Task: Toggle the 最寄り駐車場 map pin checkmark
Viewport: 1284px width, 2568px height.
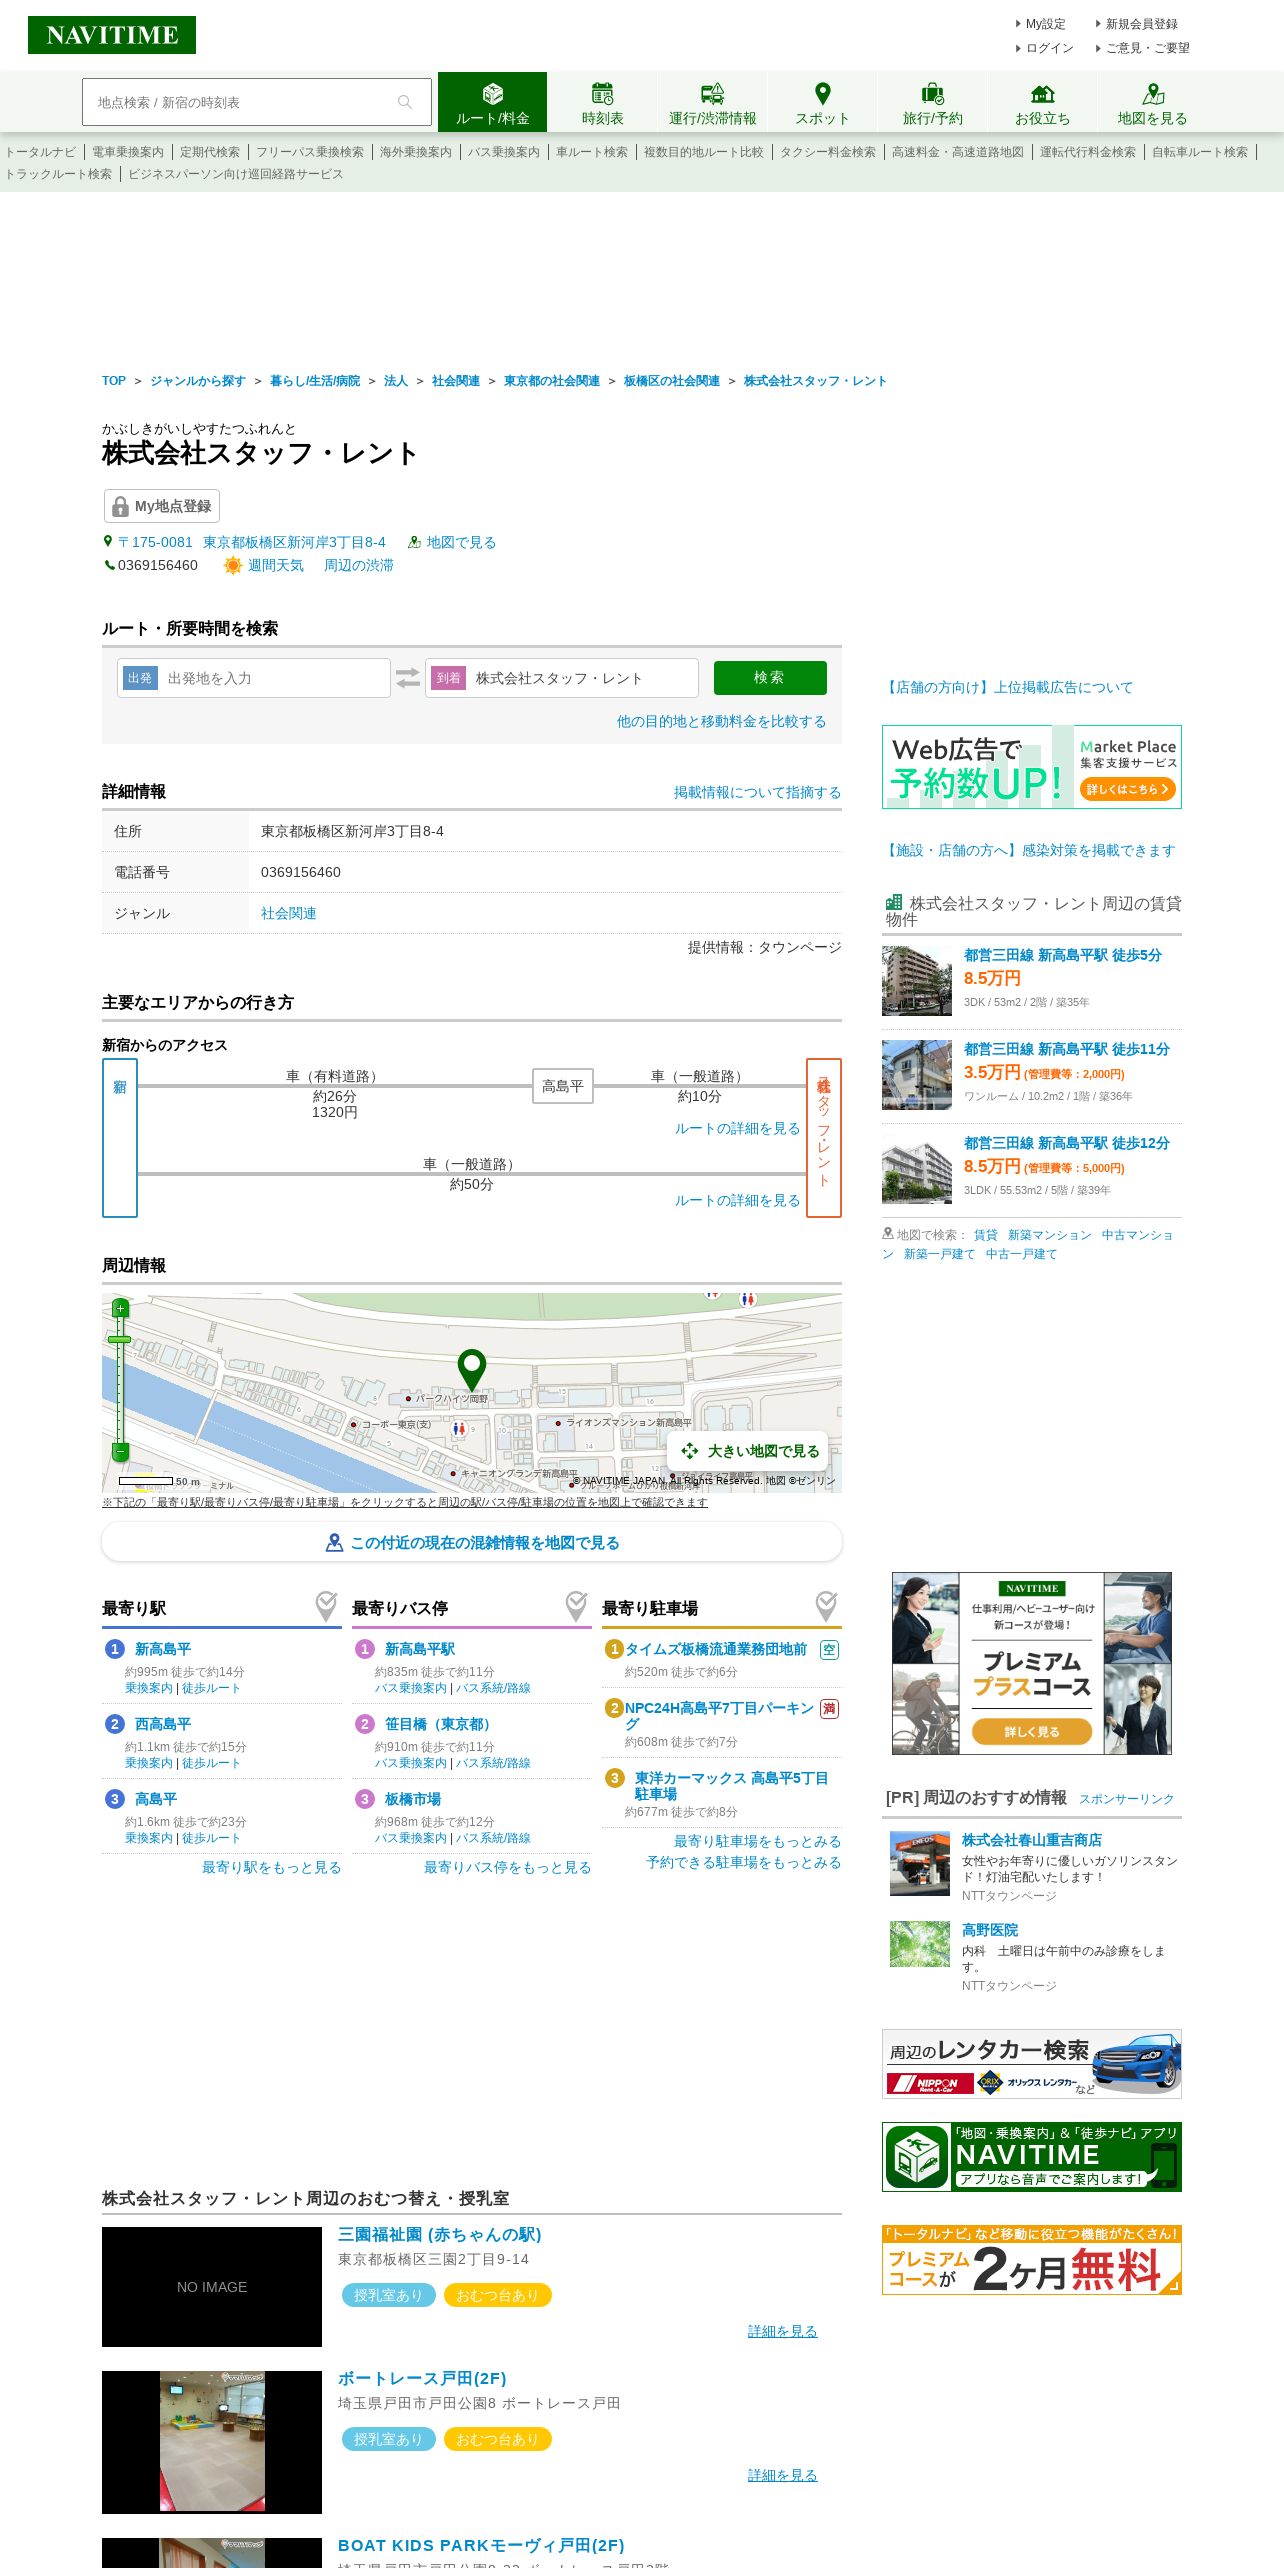Action: click(x=826, y=1606)
